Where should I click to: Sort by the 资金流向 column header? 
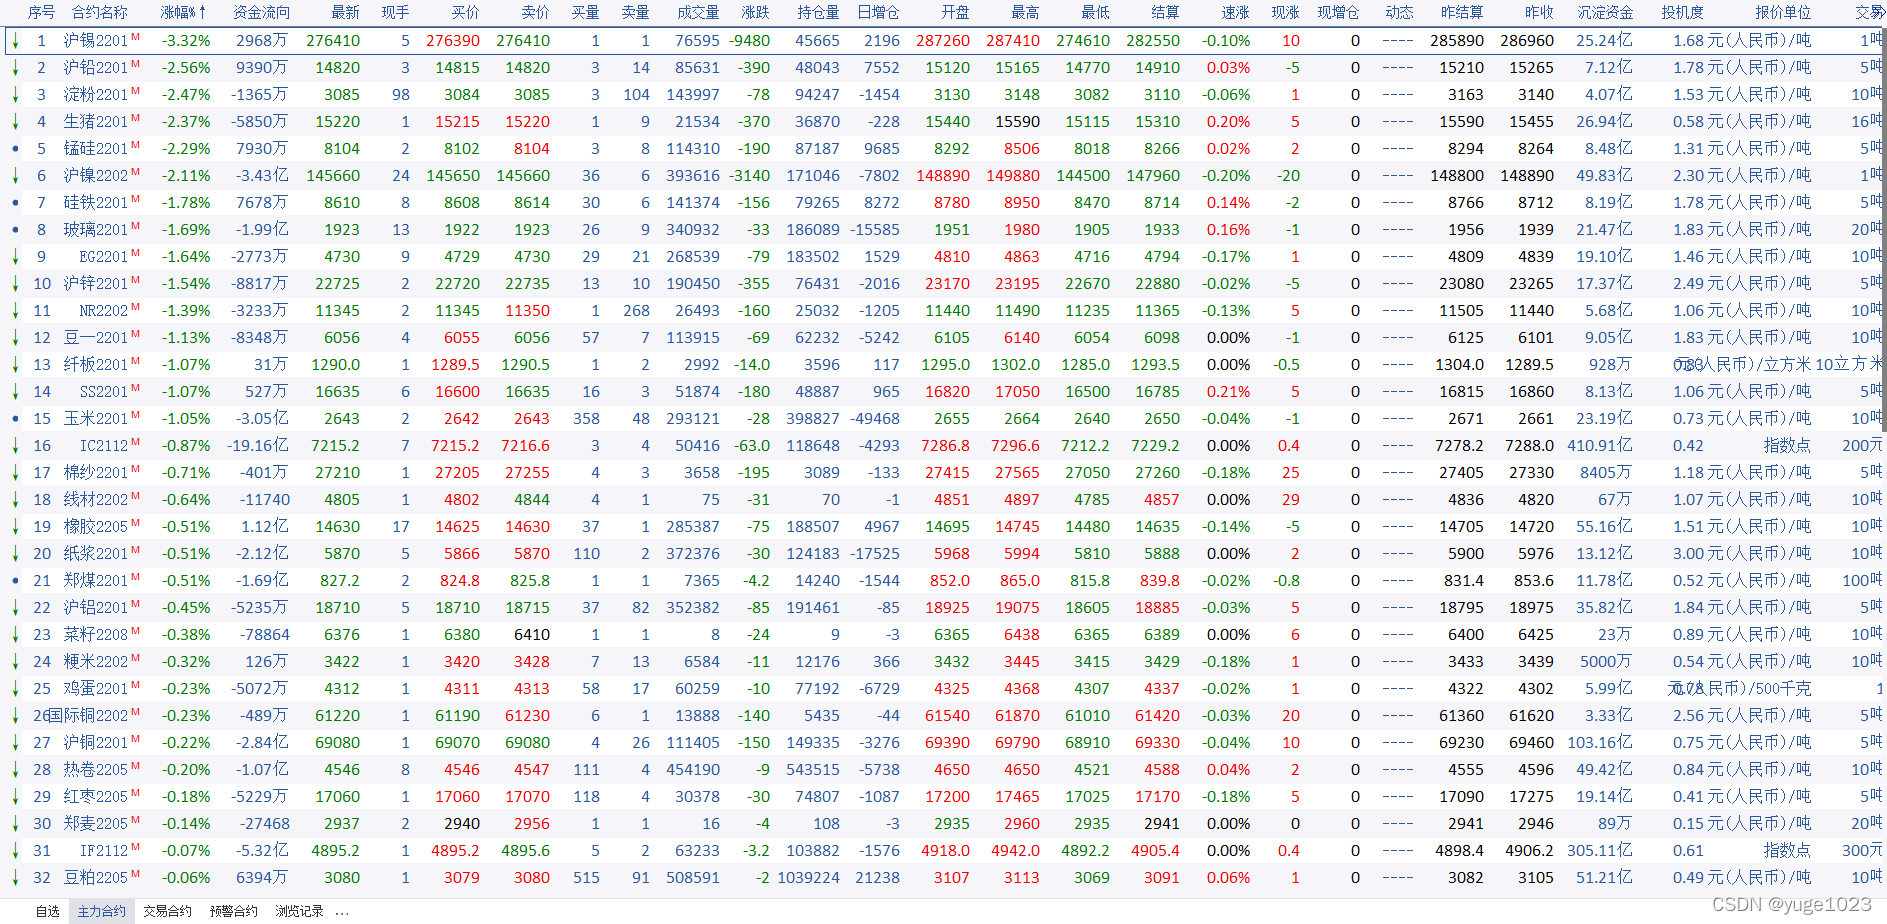coord(261,12)
